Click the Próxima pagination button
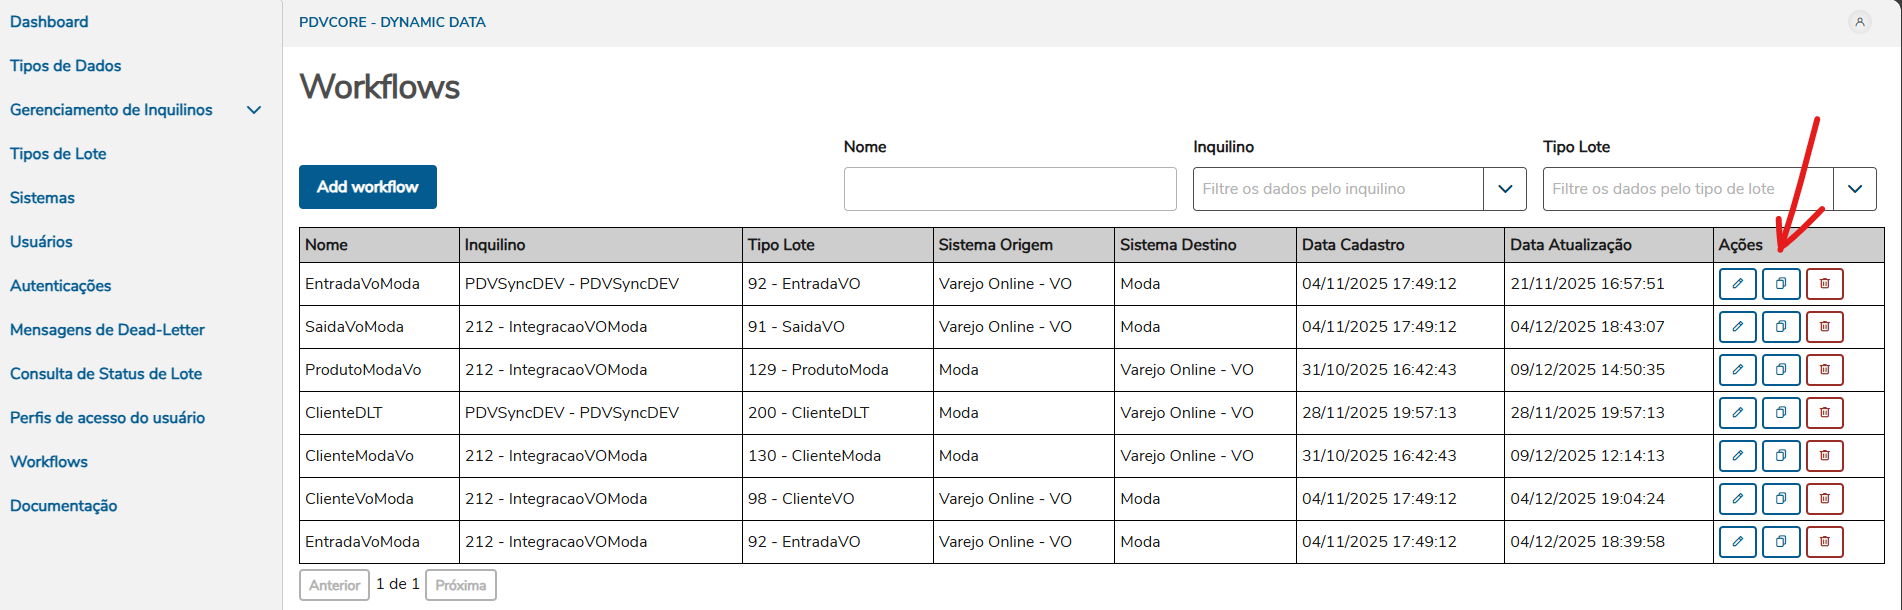Screen dimensions: 1902x610 [460, 585]
